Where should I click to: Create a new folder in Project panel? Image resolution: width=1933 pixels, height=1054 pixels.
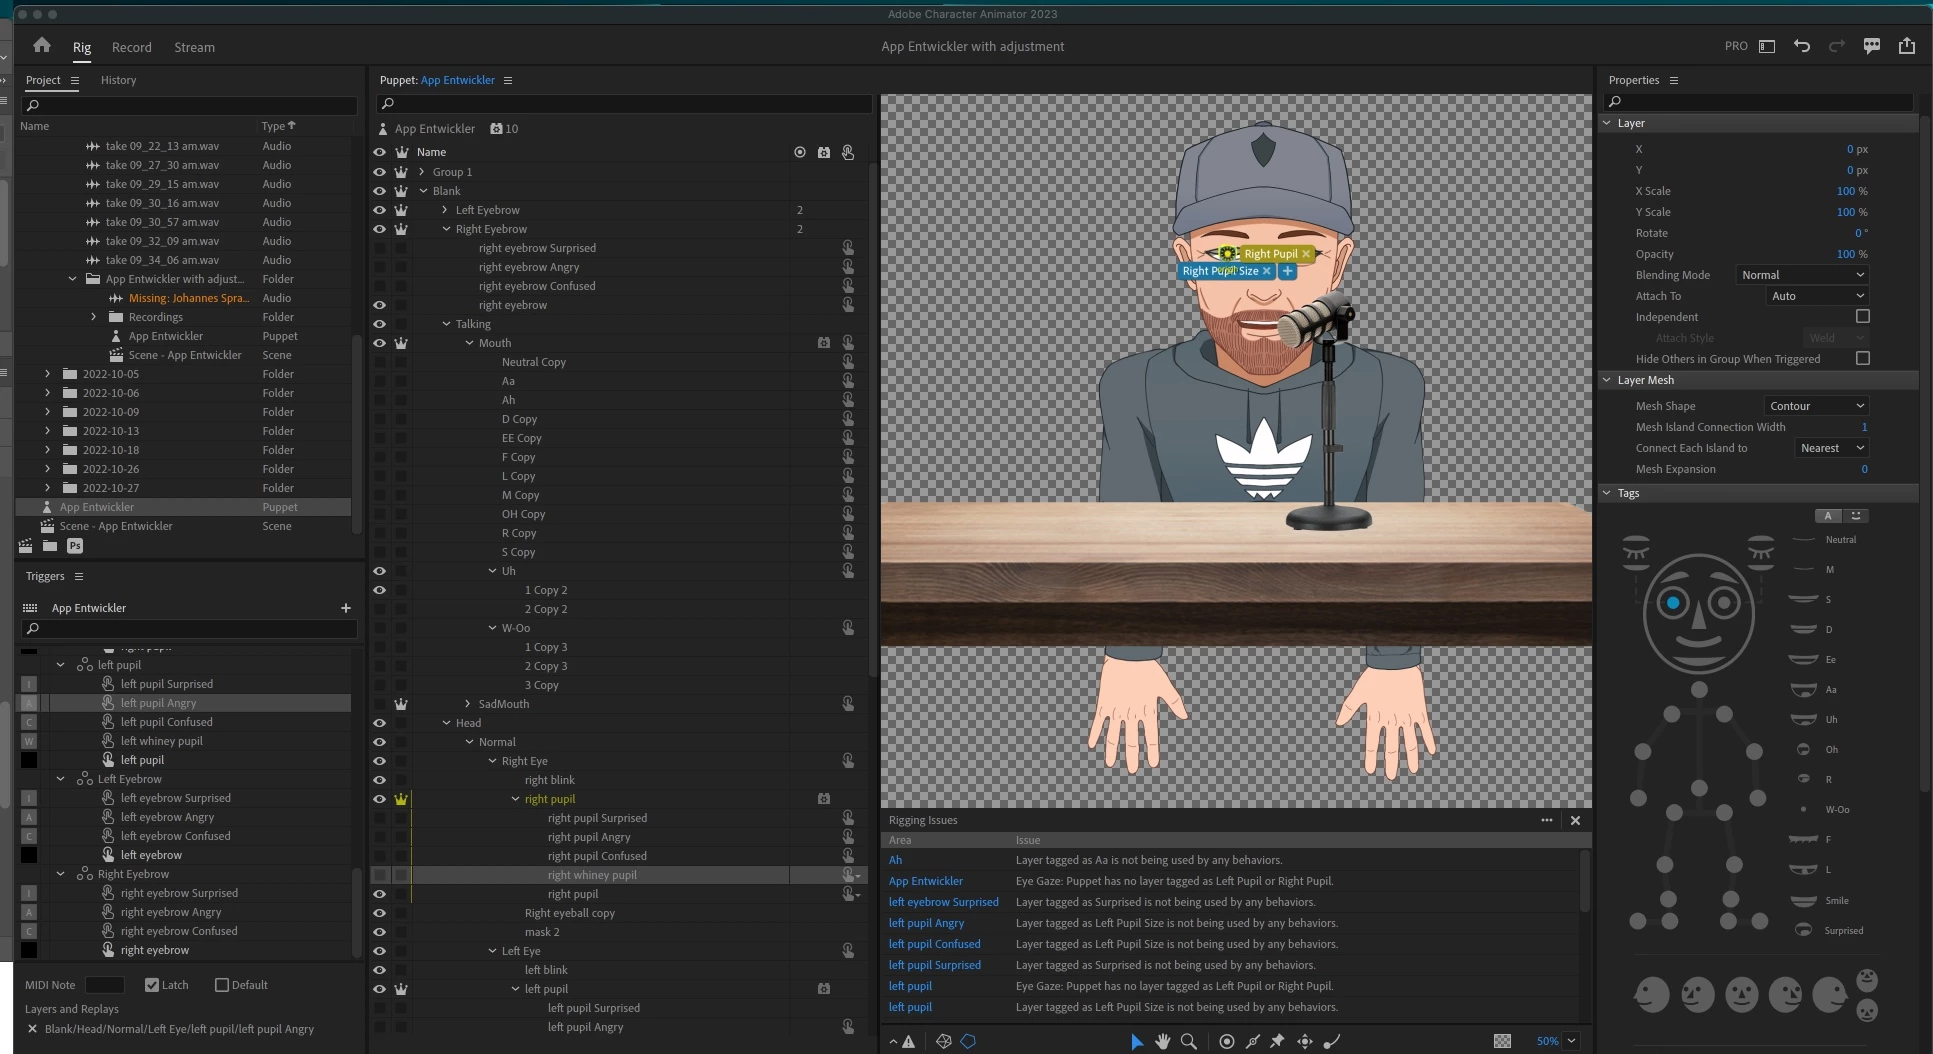50,546
